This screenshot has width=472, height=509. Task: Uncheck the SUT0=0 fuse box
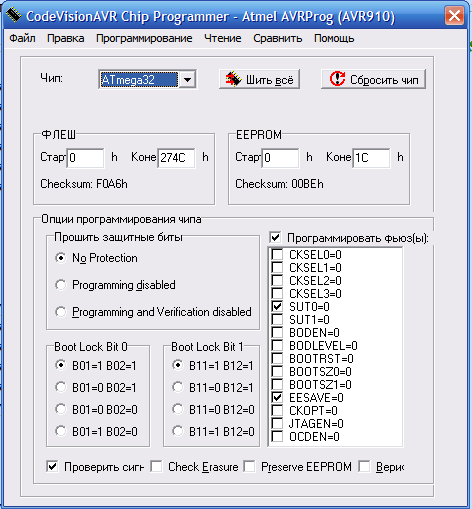(x=277, y=306)
